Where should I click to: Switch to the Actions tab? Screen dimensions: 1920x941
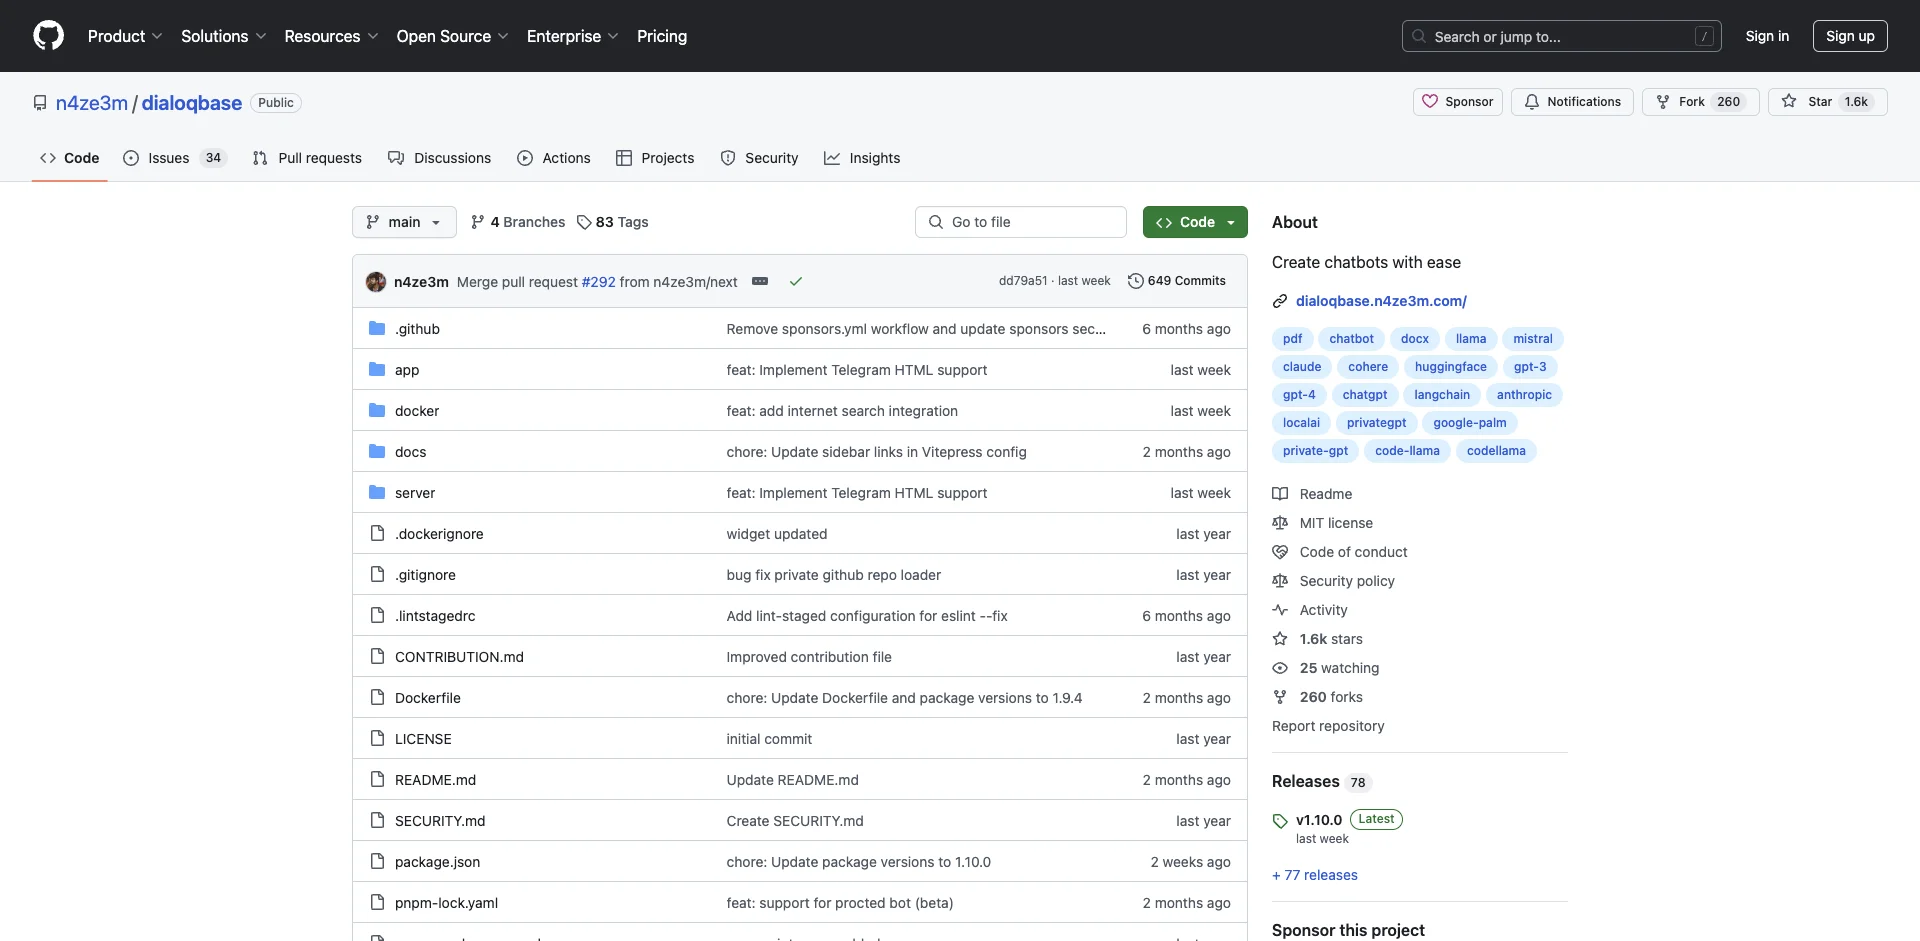(x=554, y=158)
